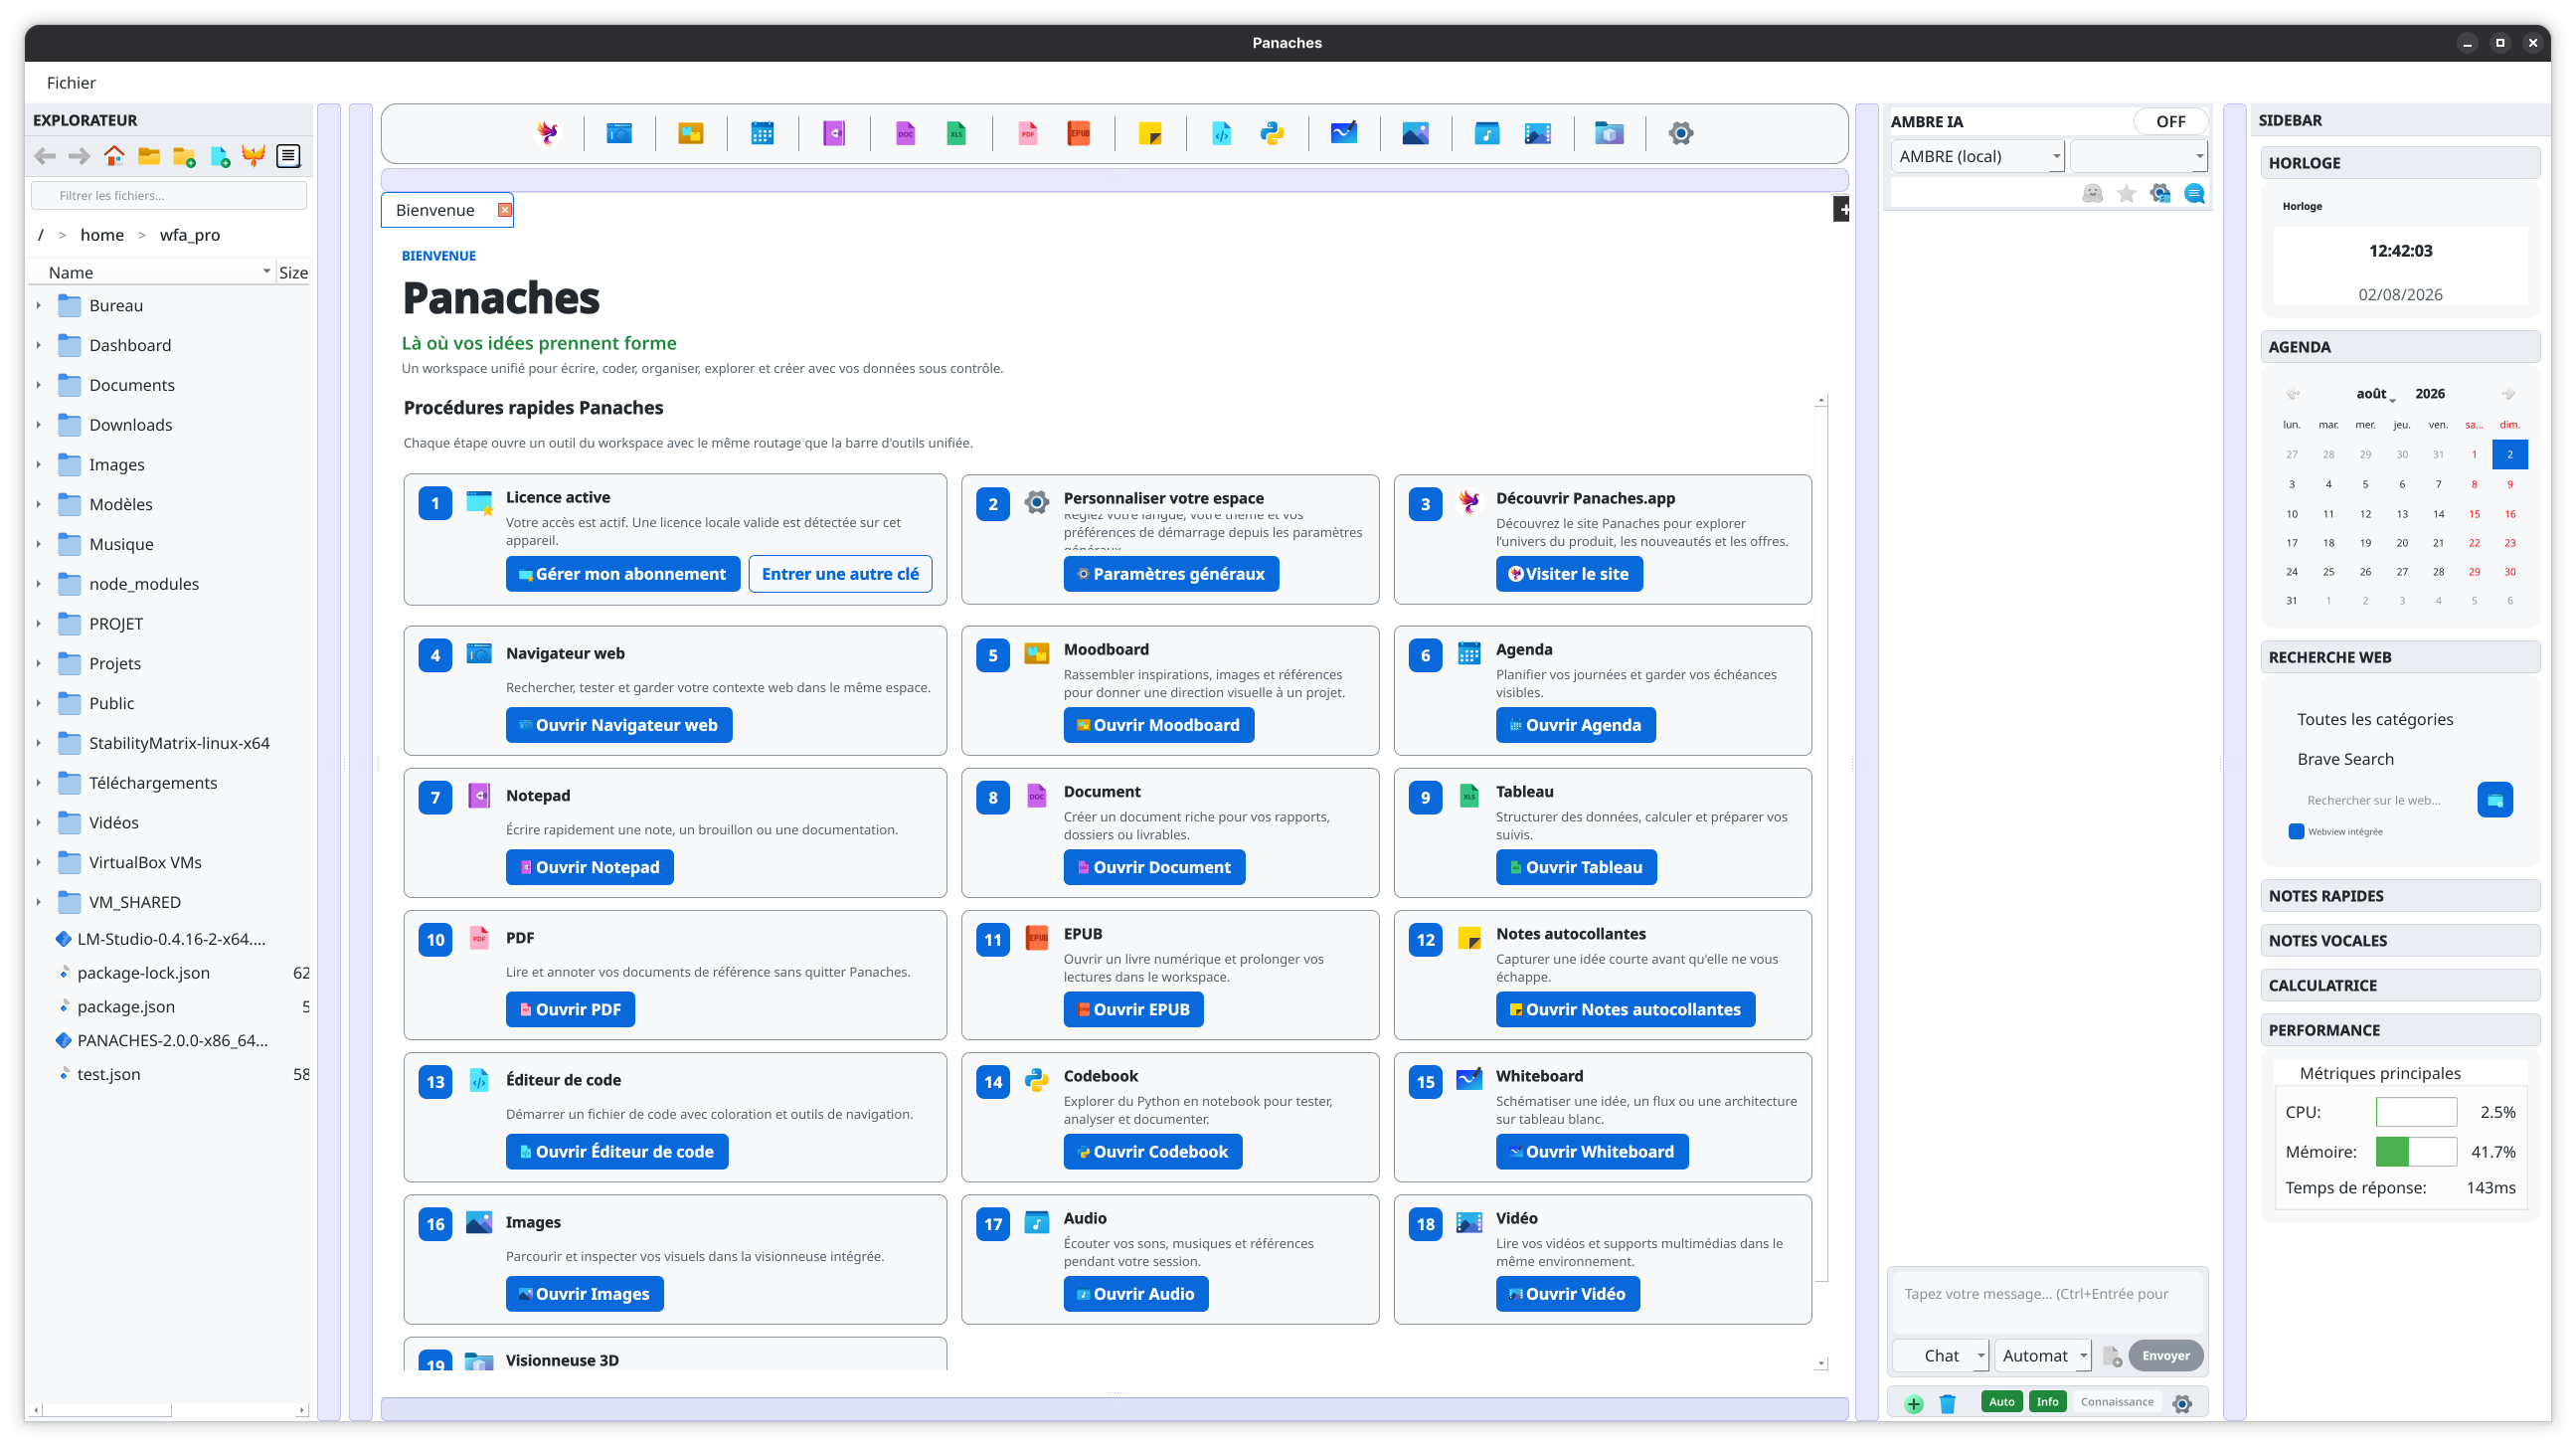Open the EPUB reader toolbar icon
This screenshot has width=2576, height=1446.
coord(1079,133)
